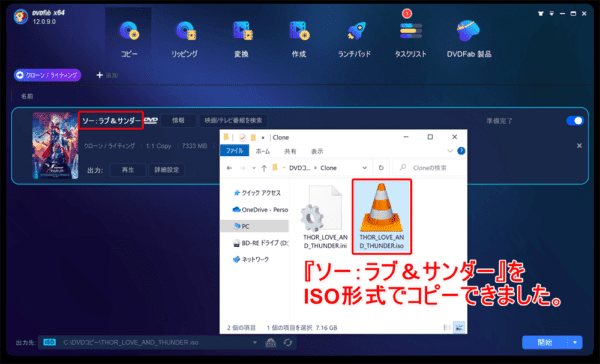
Task: Click 映画/テレビ番組を検索 button
Action: [233, 121]
